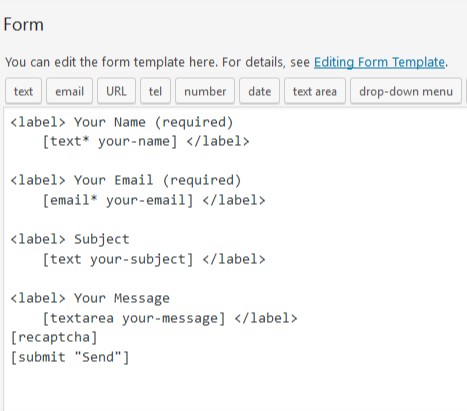The width and height of the screenshot is (467, 411).
Task: Click the Your Name (required) label line
Action: 122,122
